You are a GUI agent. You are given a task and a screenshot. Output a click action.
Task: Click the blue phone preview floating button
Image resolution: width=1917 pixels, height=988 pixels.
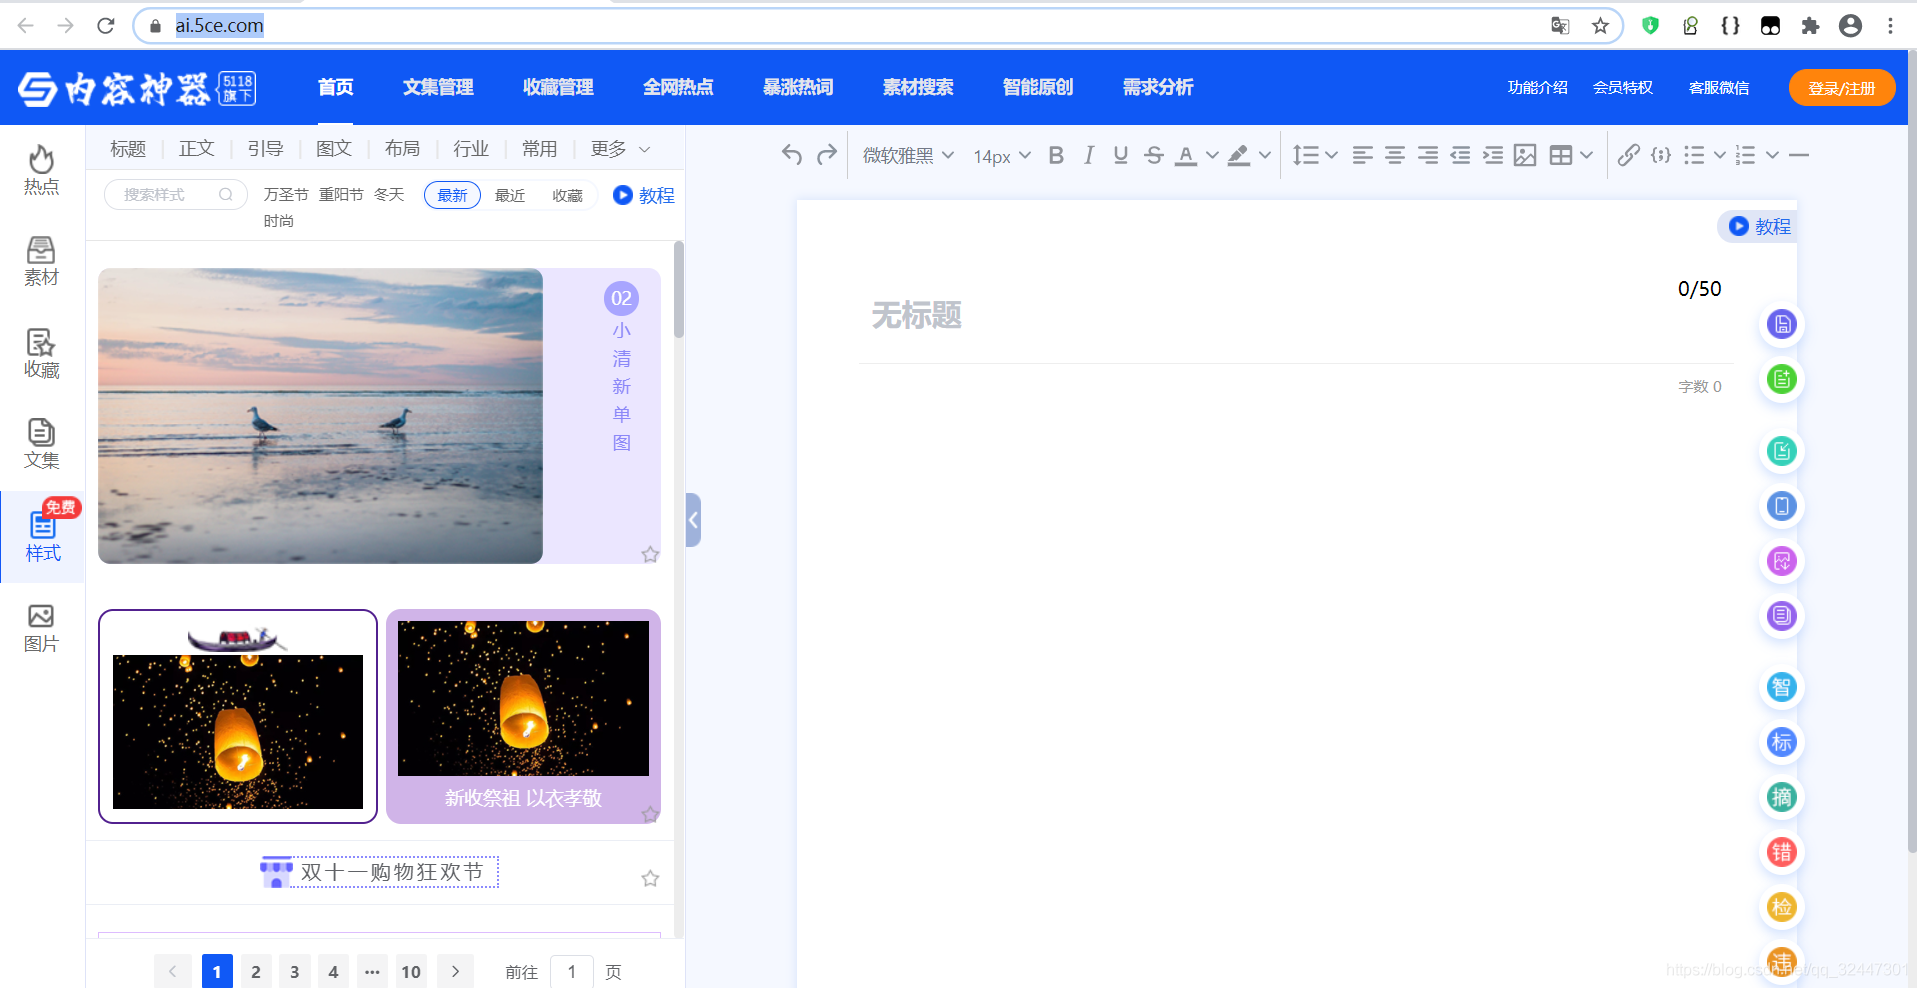[1782, 506]
